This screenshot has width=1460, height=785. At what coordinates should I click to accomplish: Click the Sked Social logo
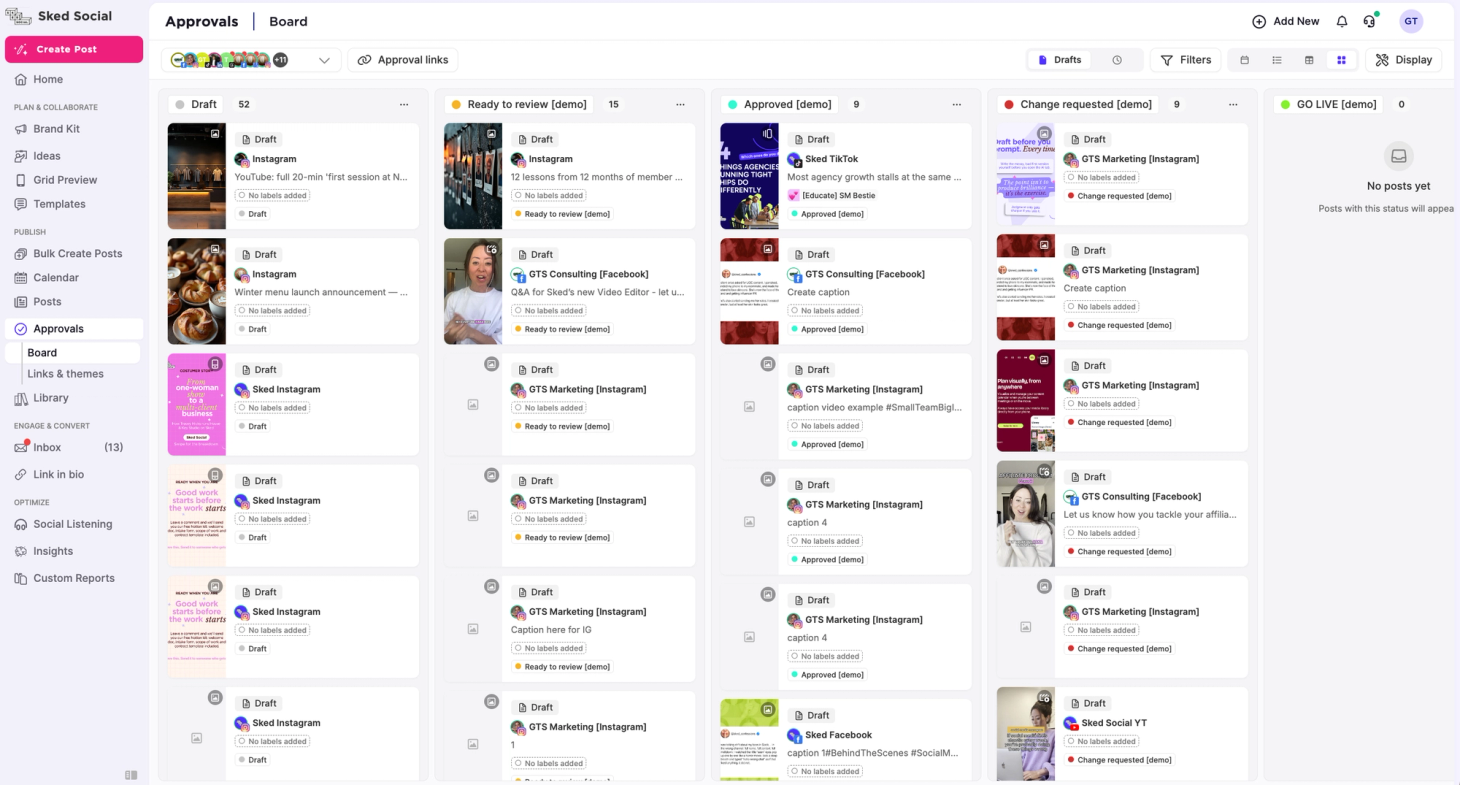[59, 16]
